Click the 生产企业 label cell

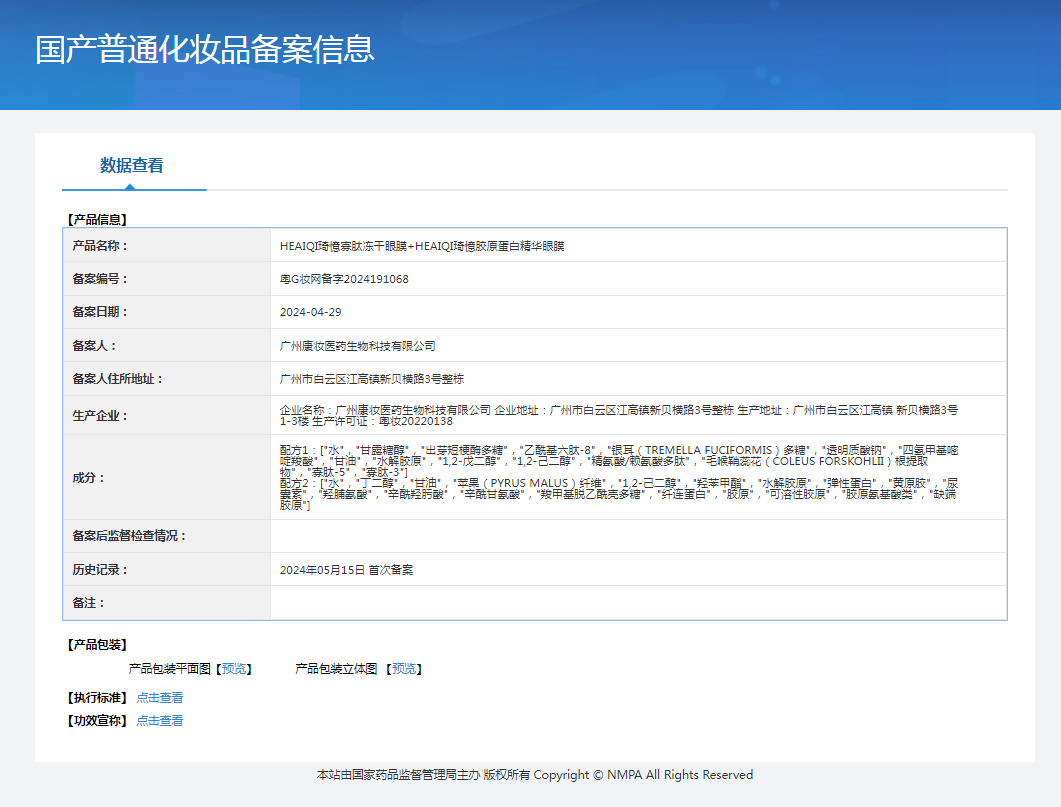[x=166, y=415]
